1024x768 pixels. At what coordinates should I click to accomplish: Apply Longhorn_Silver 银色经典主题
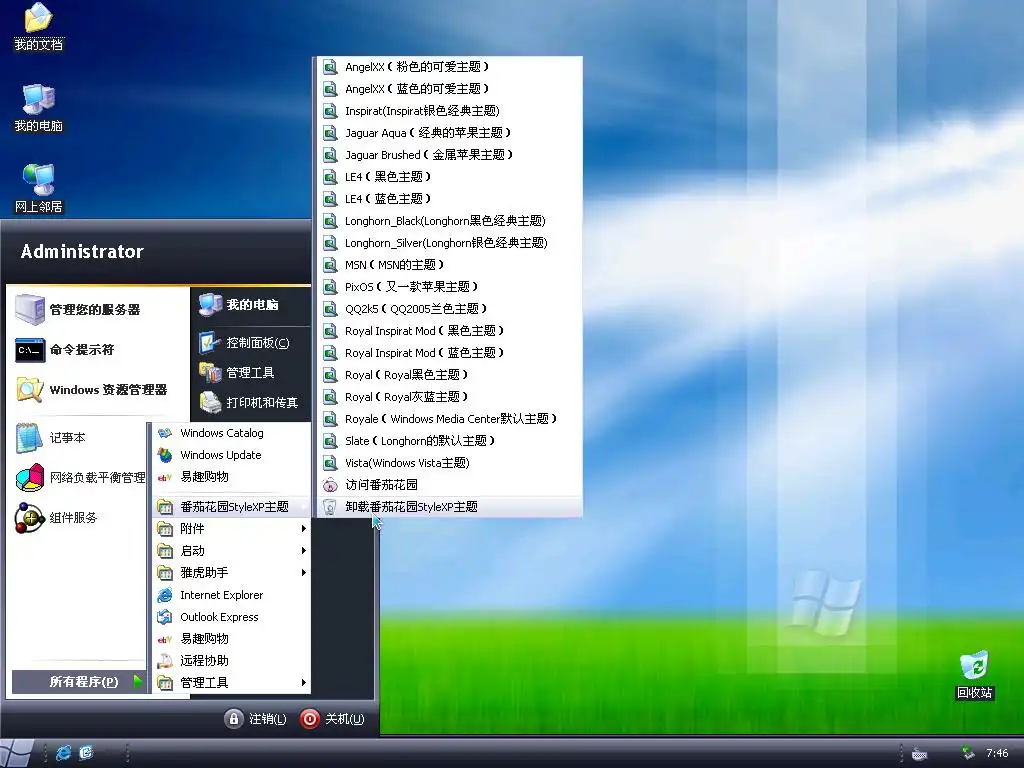449,243
